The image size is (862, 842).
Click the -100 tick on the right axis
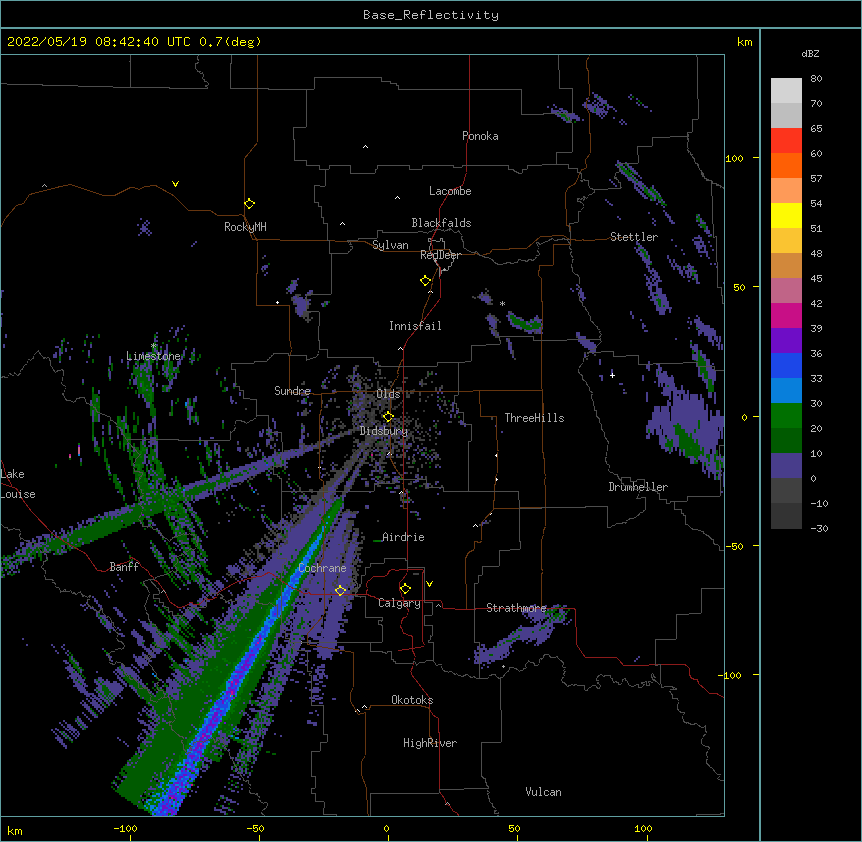(x=731, y=675)
